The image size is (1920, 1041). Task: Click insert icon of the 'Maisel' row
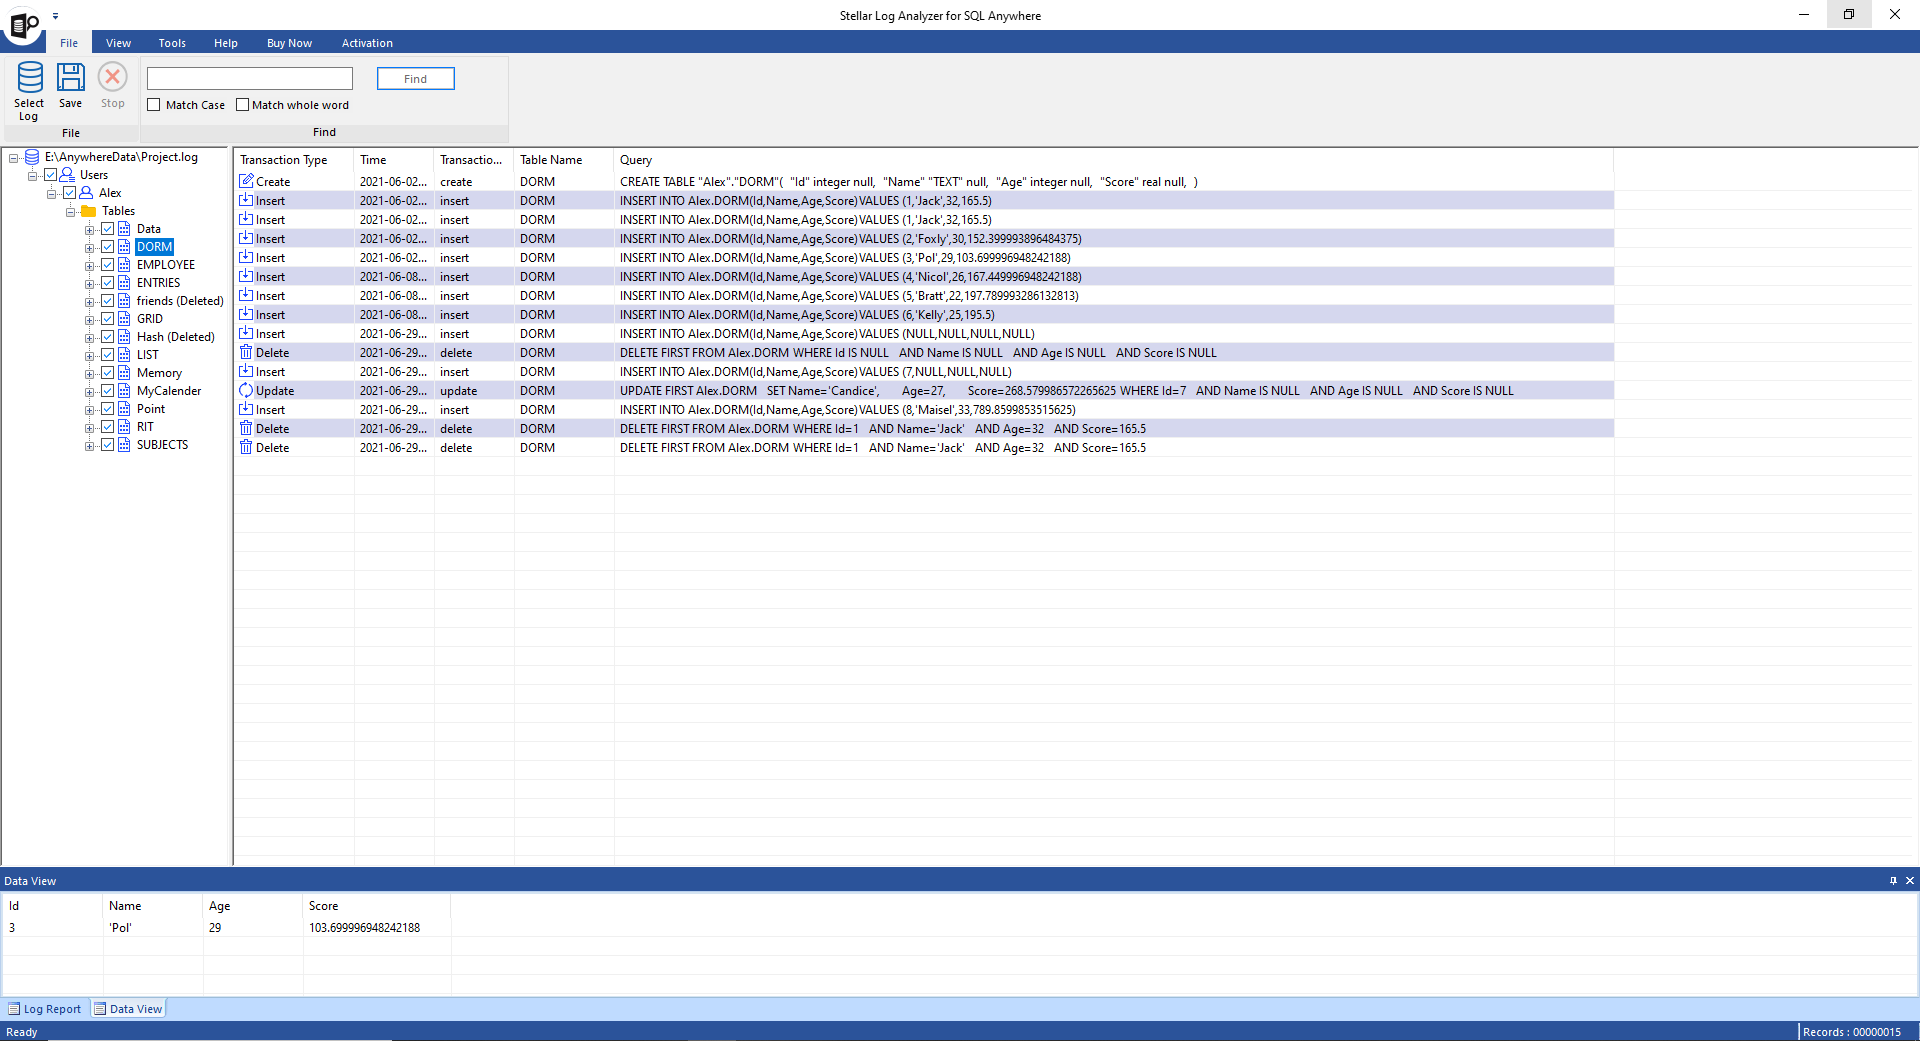(x=246, y=409)
